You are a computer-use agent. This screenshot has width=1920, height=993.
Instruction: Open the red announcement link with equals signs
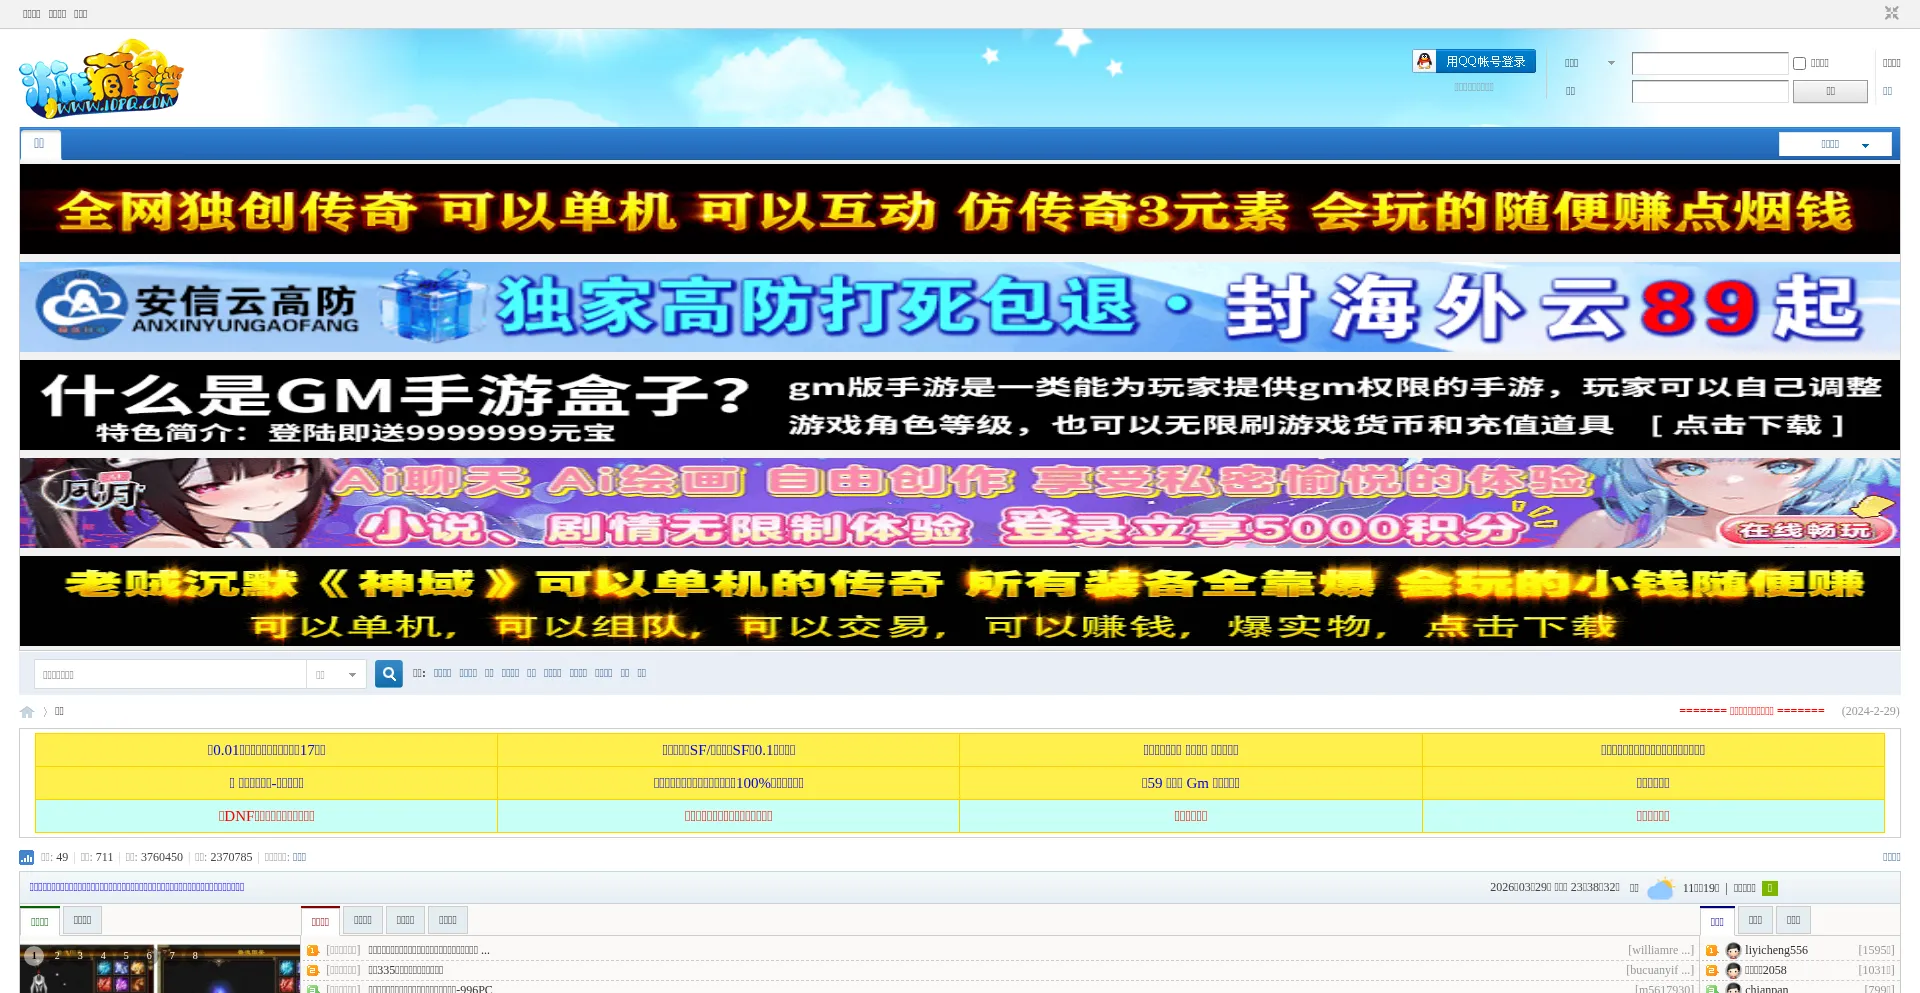[x=1751, y=711]
